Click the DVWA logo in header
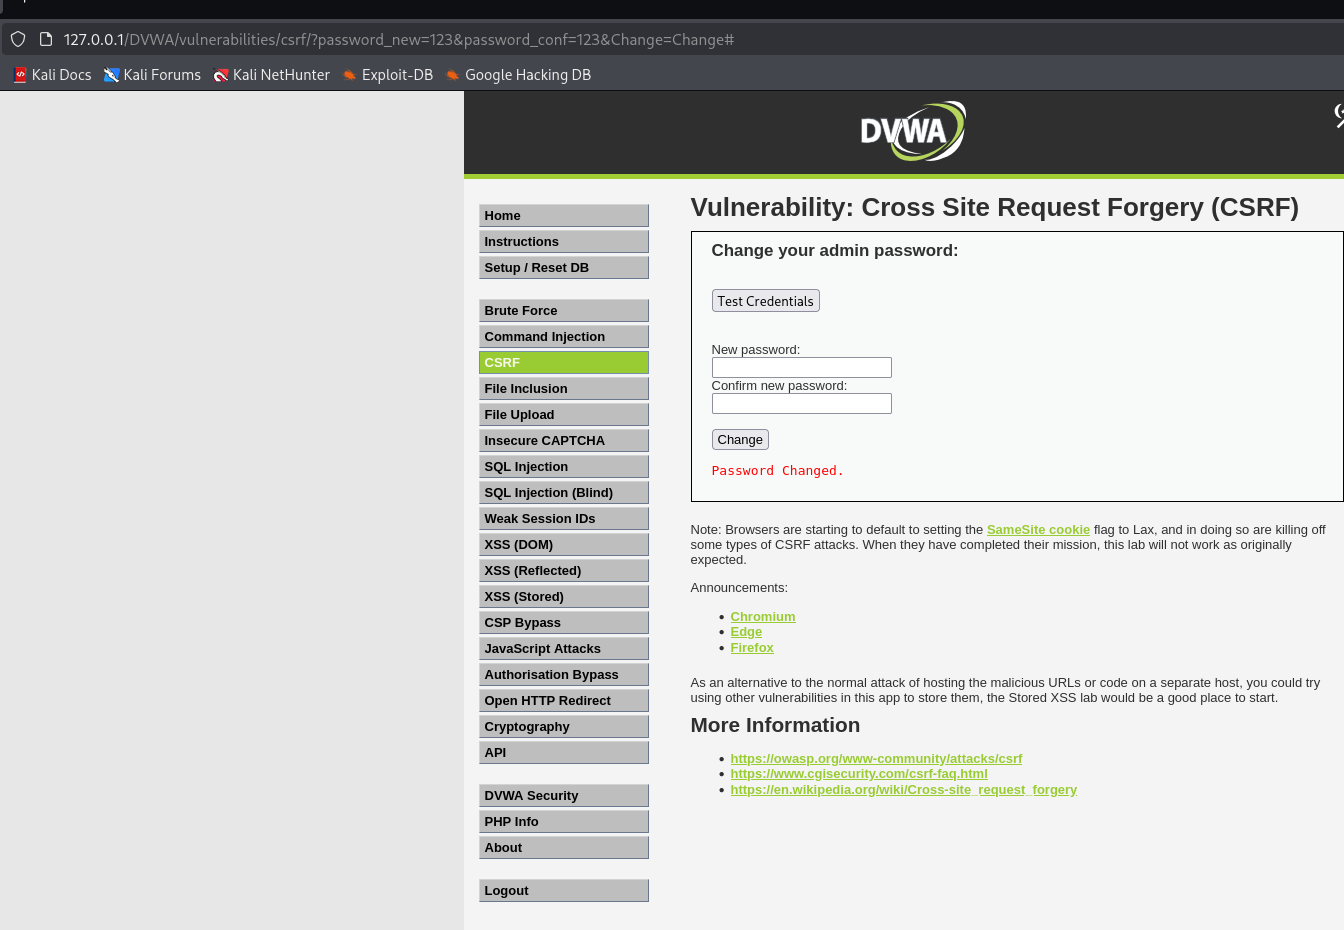The height and width of the screenshot is (930, 1344). coord(913,131)
